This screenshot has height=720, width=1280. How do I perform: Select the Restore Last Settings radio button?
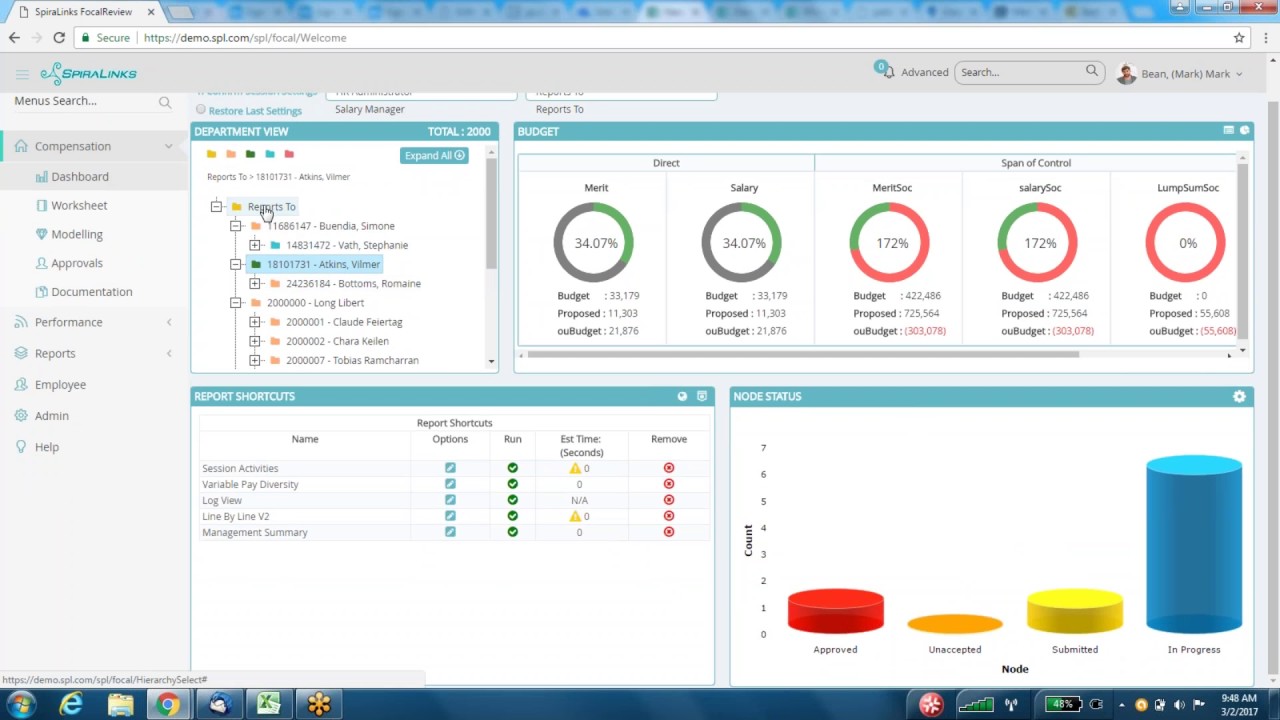tap(201, 110)
